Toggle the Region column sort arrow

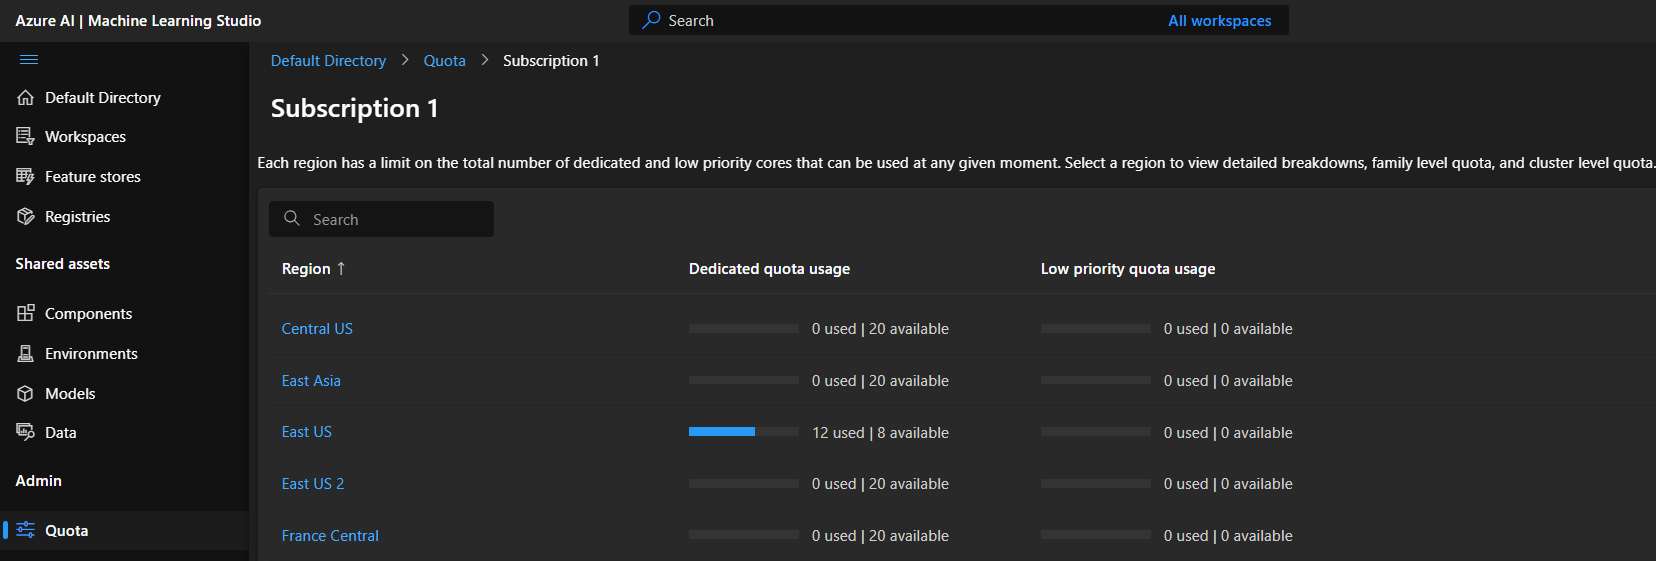pos(341,269)
